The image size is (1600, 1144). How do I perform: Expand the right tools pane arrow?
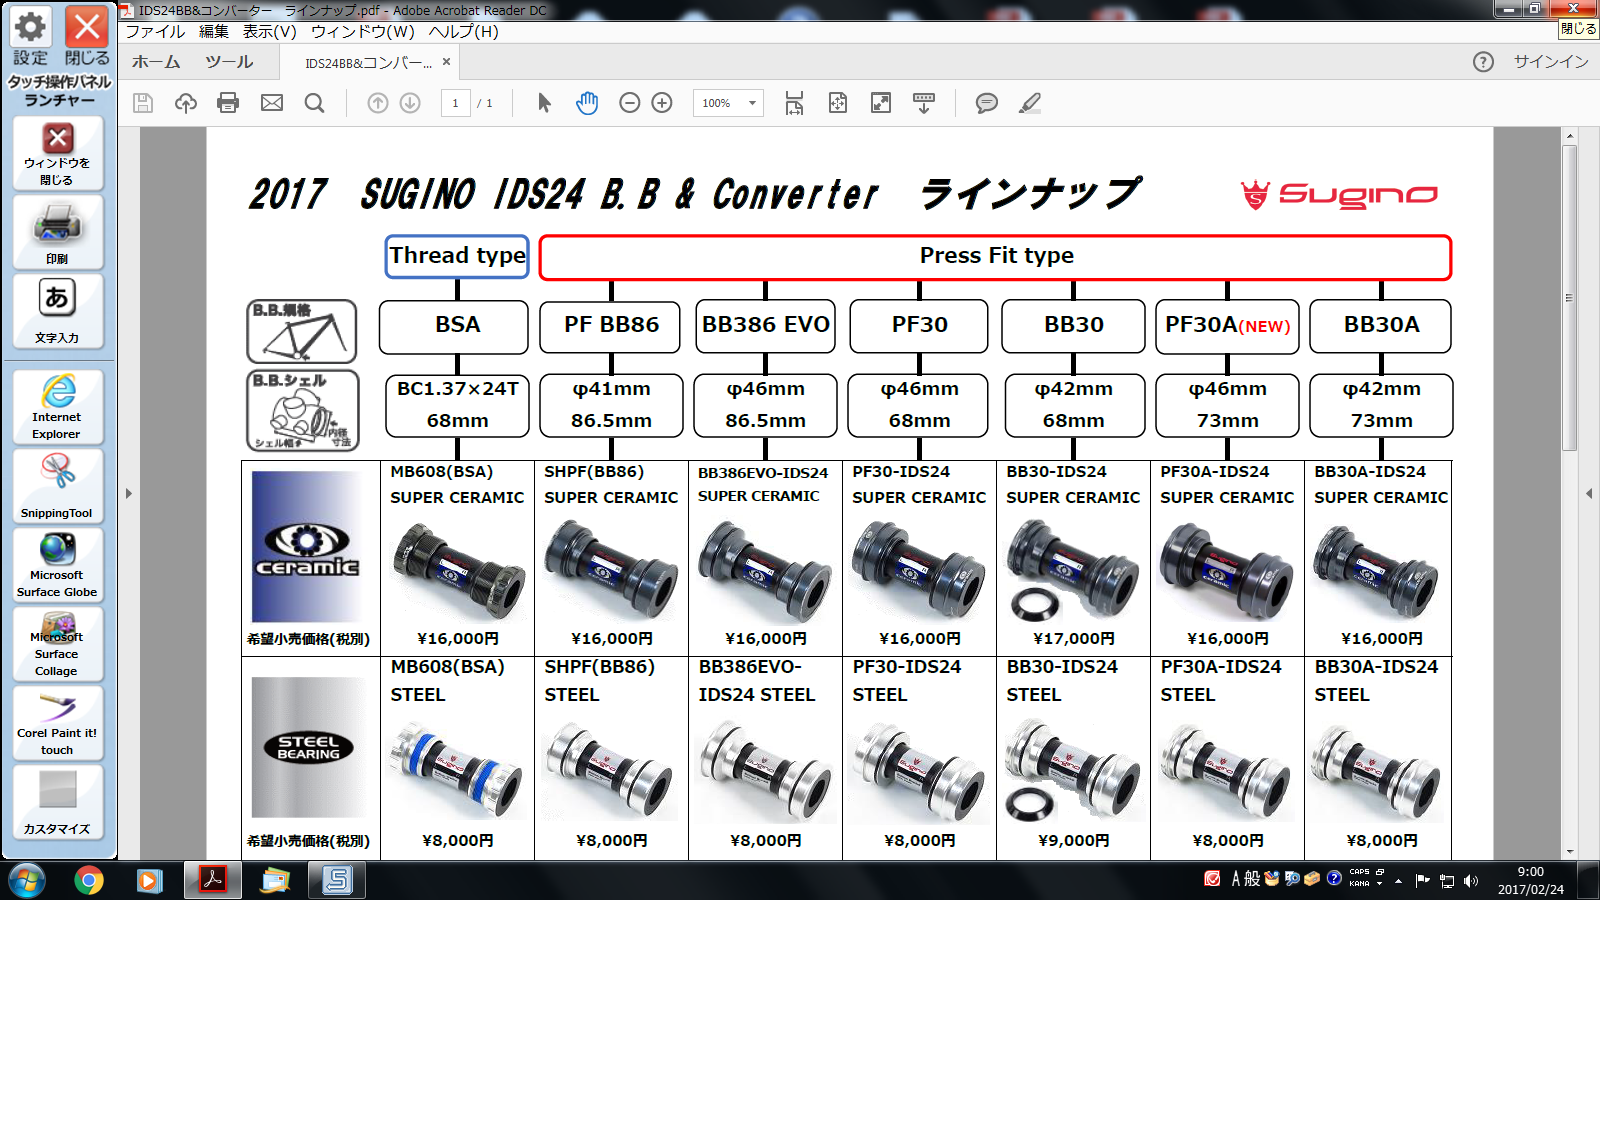coord(1589,493)
